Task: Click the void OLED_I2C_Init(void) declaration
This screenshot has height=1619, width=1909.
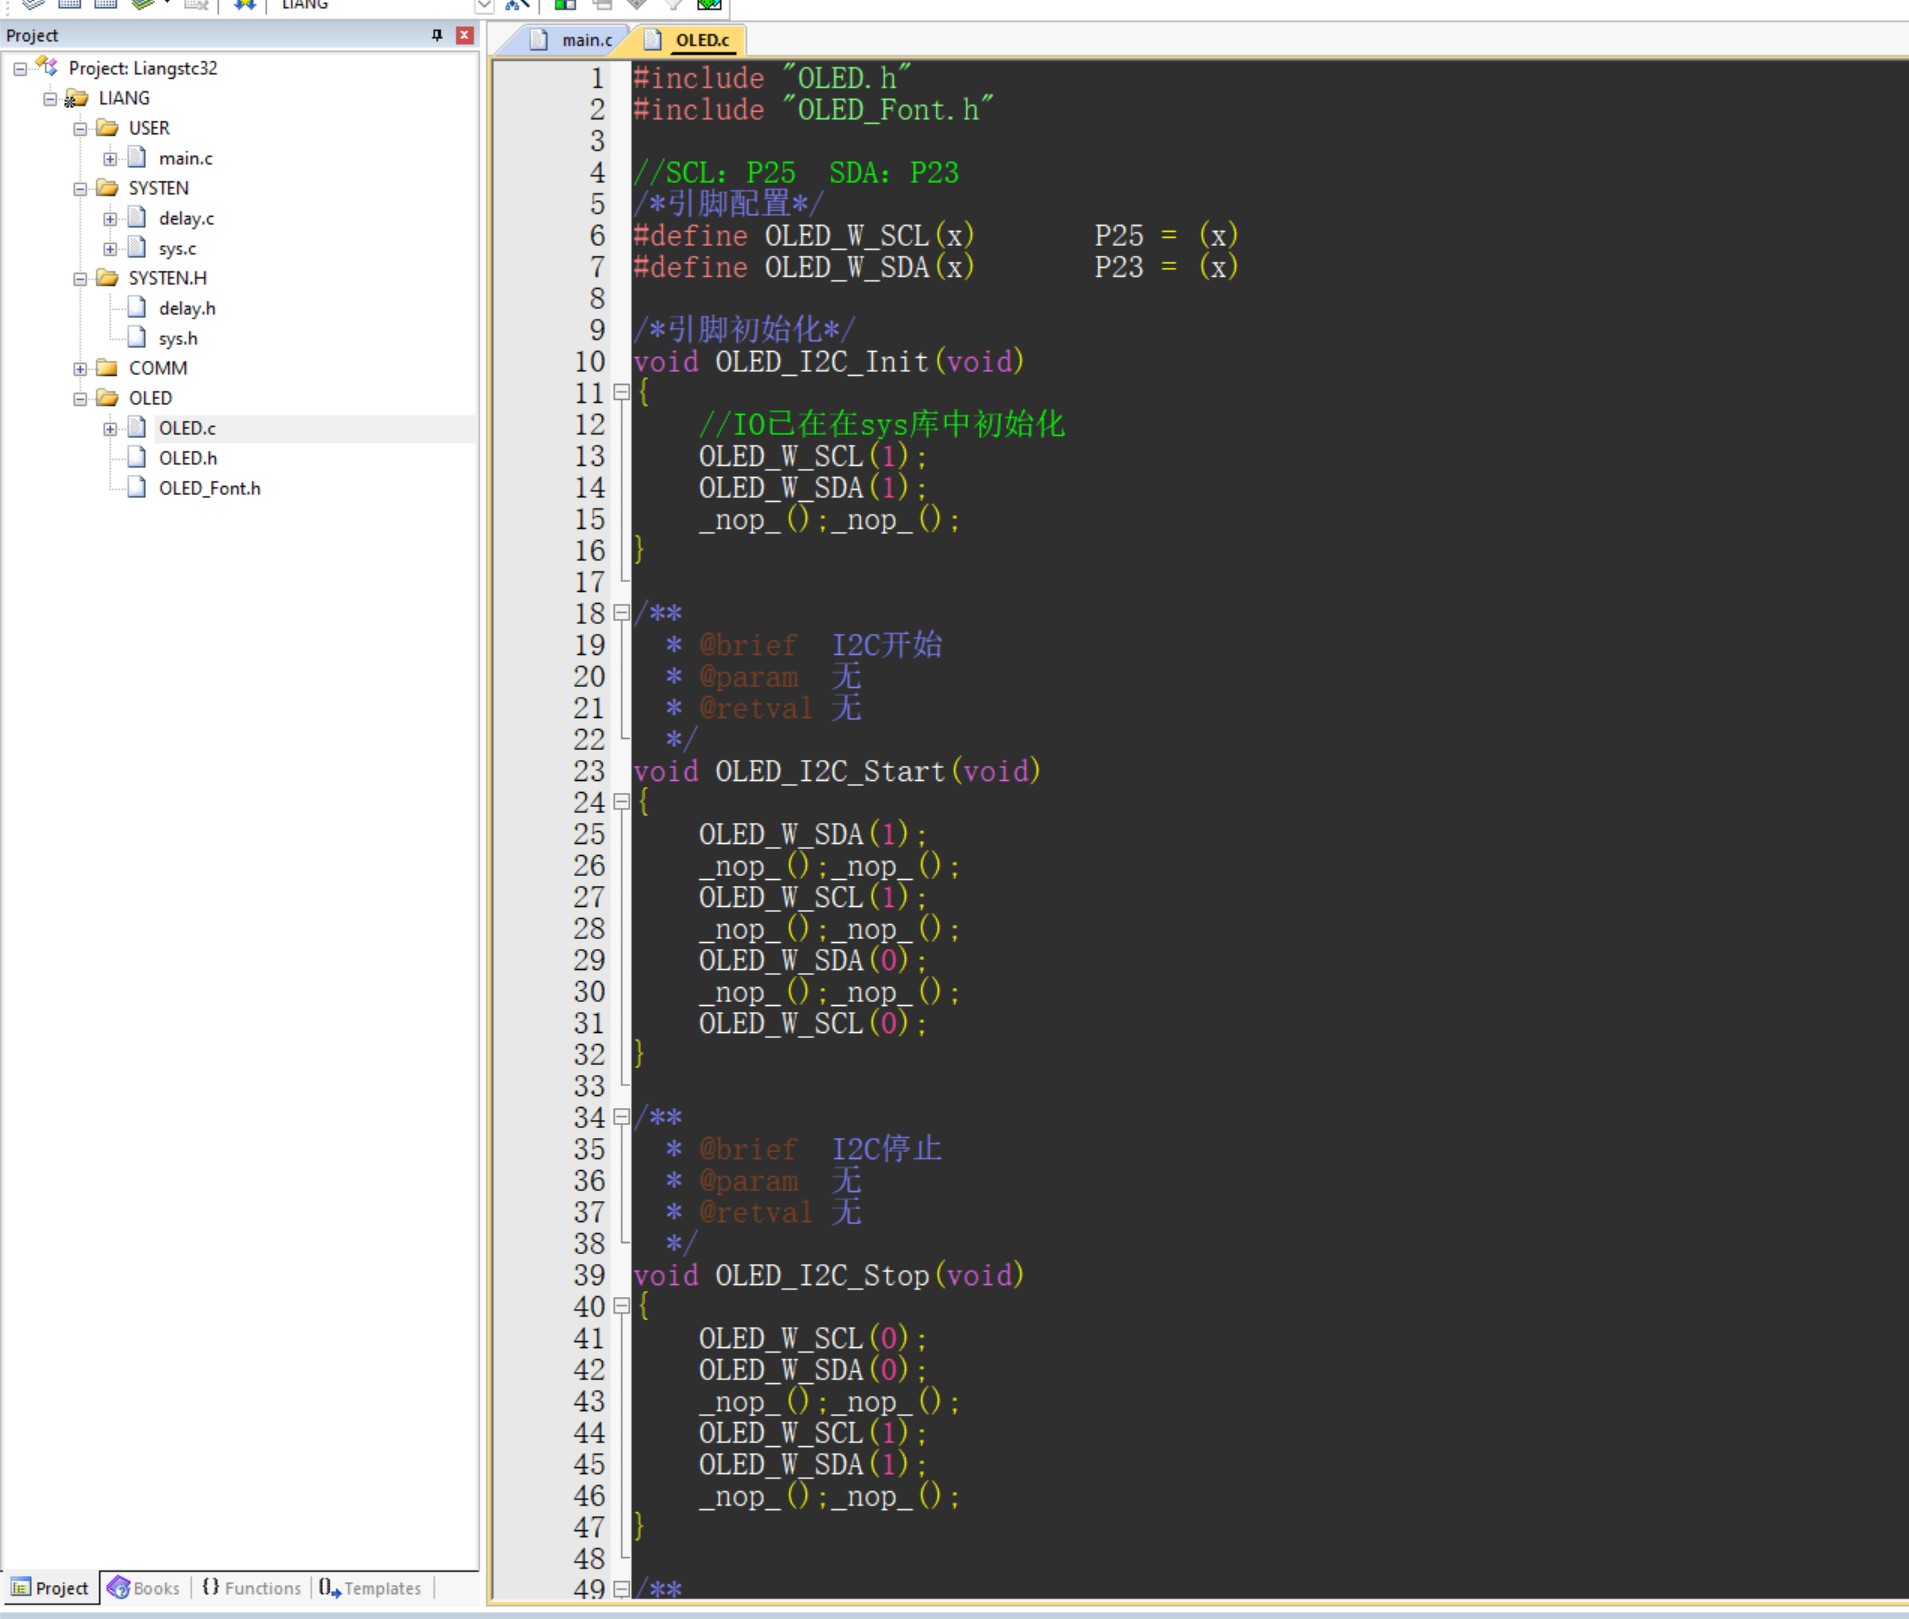Action: click(x=829, y=362)
